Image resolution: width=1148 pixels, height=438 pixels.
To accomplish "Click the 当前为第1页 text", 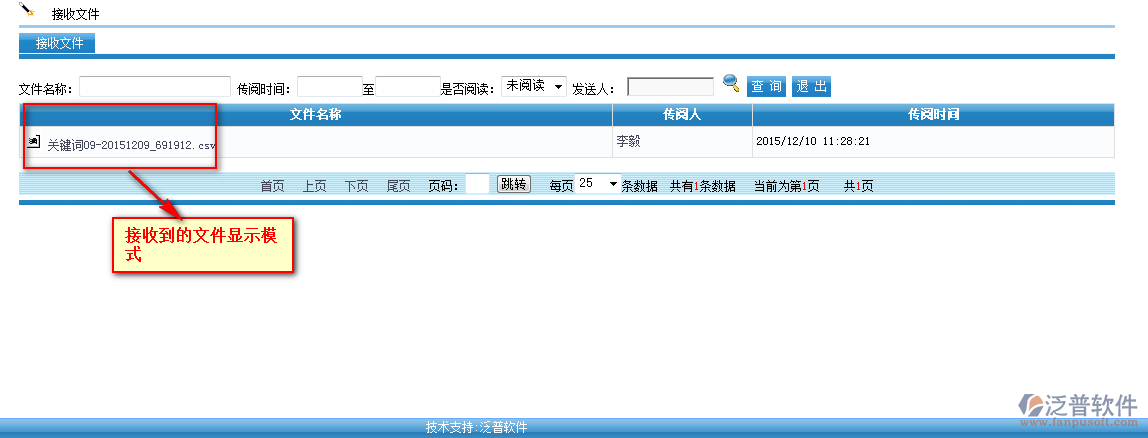I will (x=787, y=186).
